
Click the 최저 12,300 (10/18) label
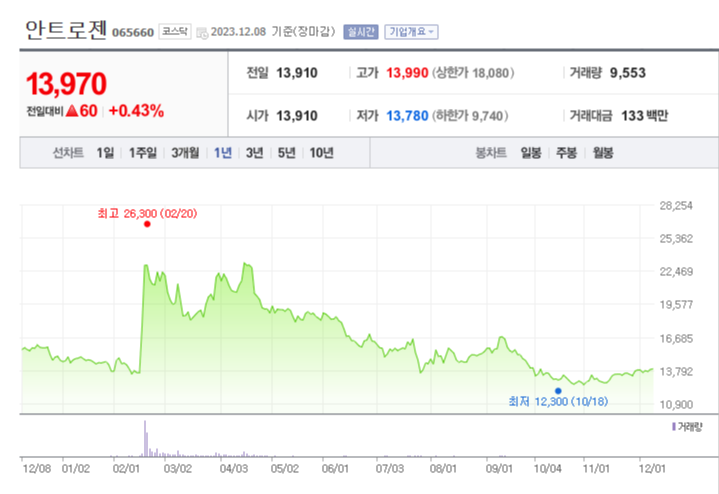(558, 402)
